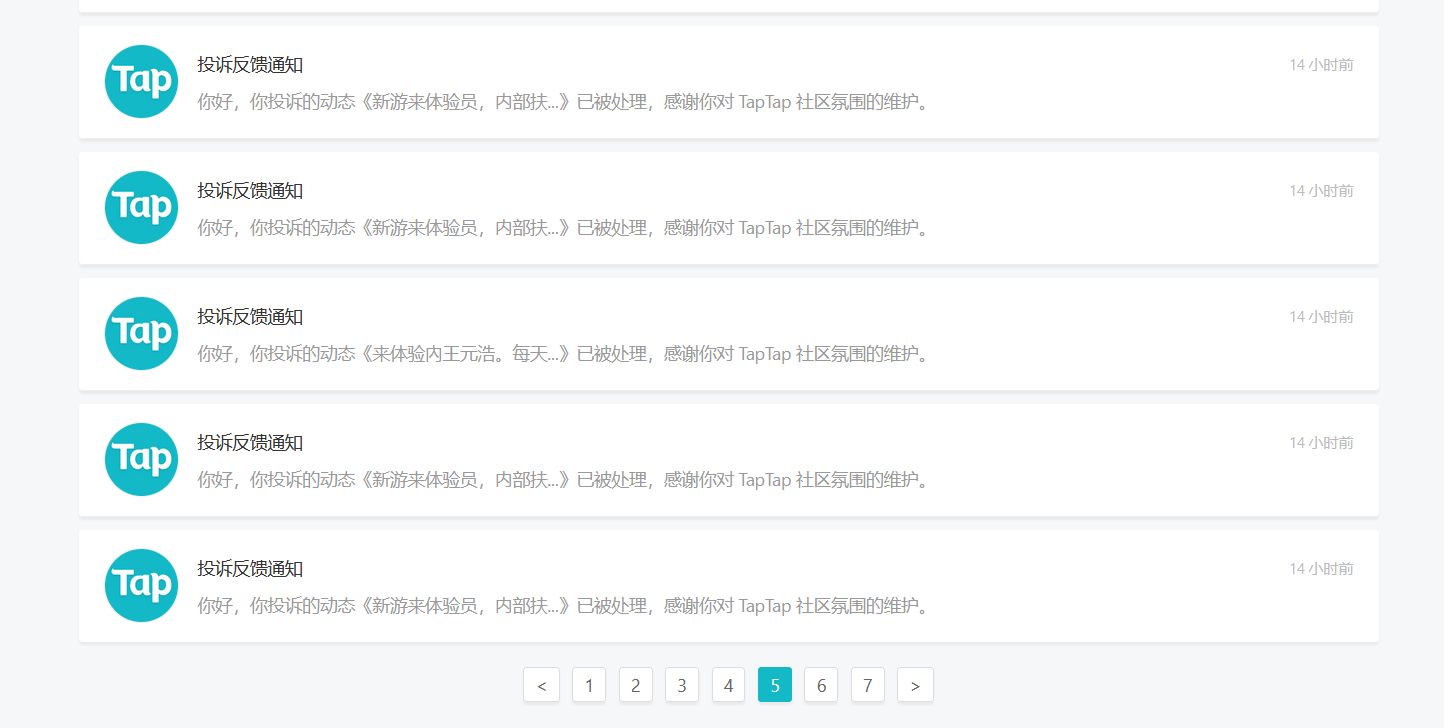Click the 14 小时前 timestamp of the 来体验内王元浩 notification

click(1321, 317)
